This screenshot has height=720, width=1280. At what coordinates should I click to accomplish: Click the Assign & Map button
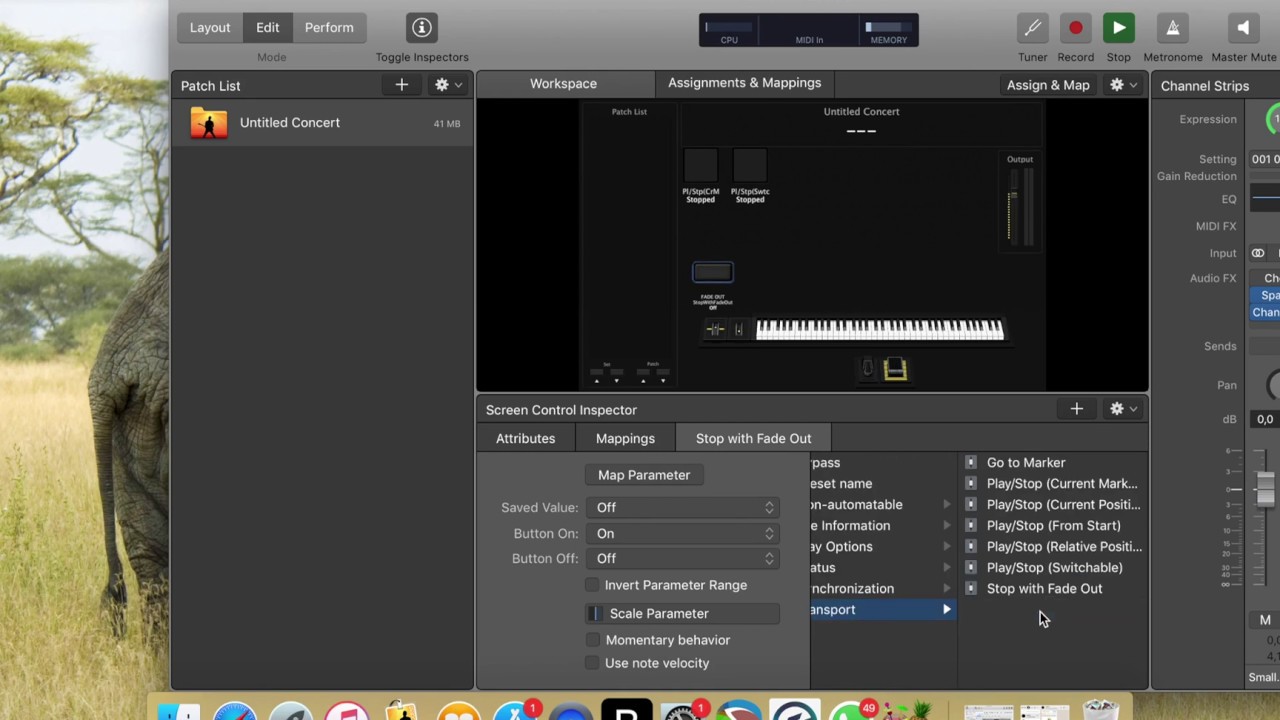tap(1048, 85)
